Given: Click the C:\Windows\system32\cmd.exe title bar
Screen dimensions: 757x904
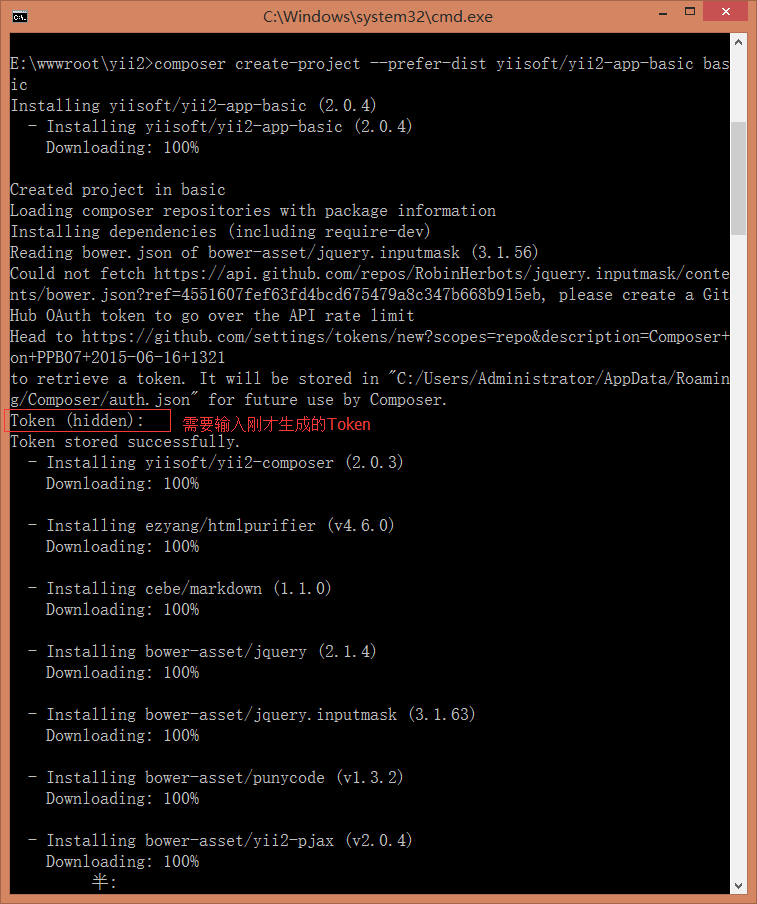Looking at the screenshot, I should [x=378, y=16].
